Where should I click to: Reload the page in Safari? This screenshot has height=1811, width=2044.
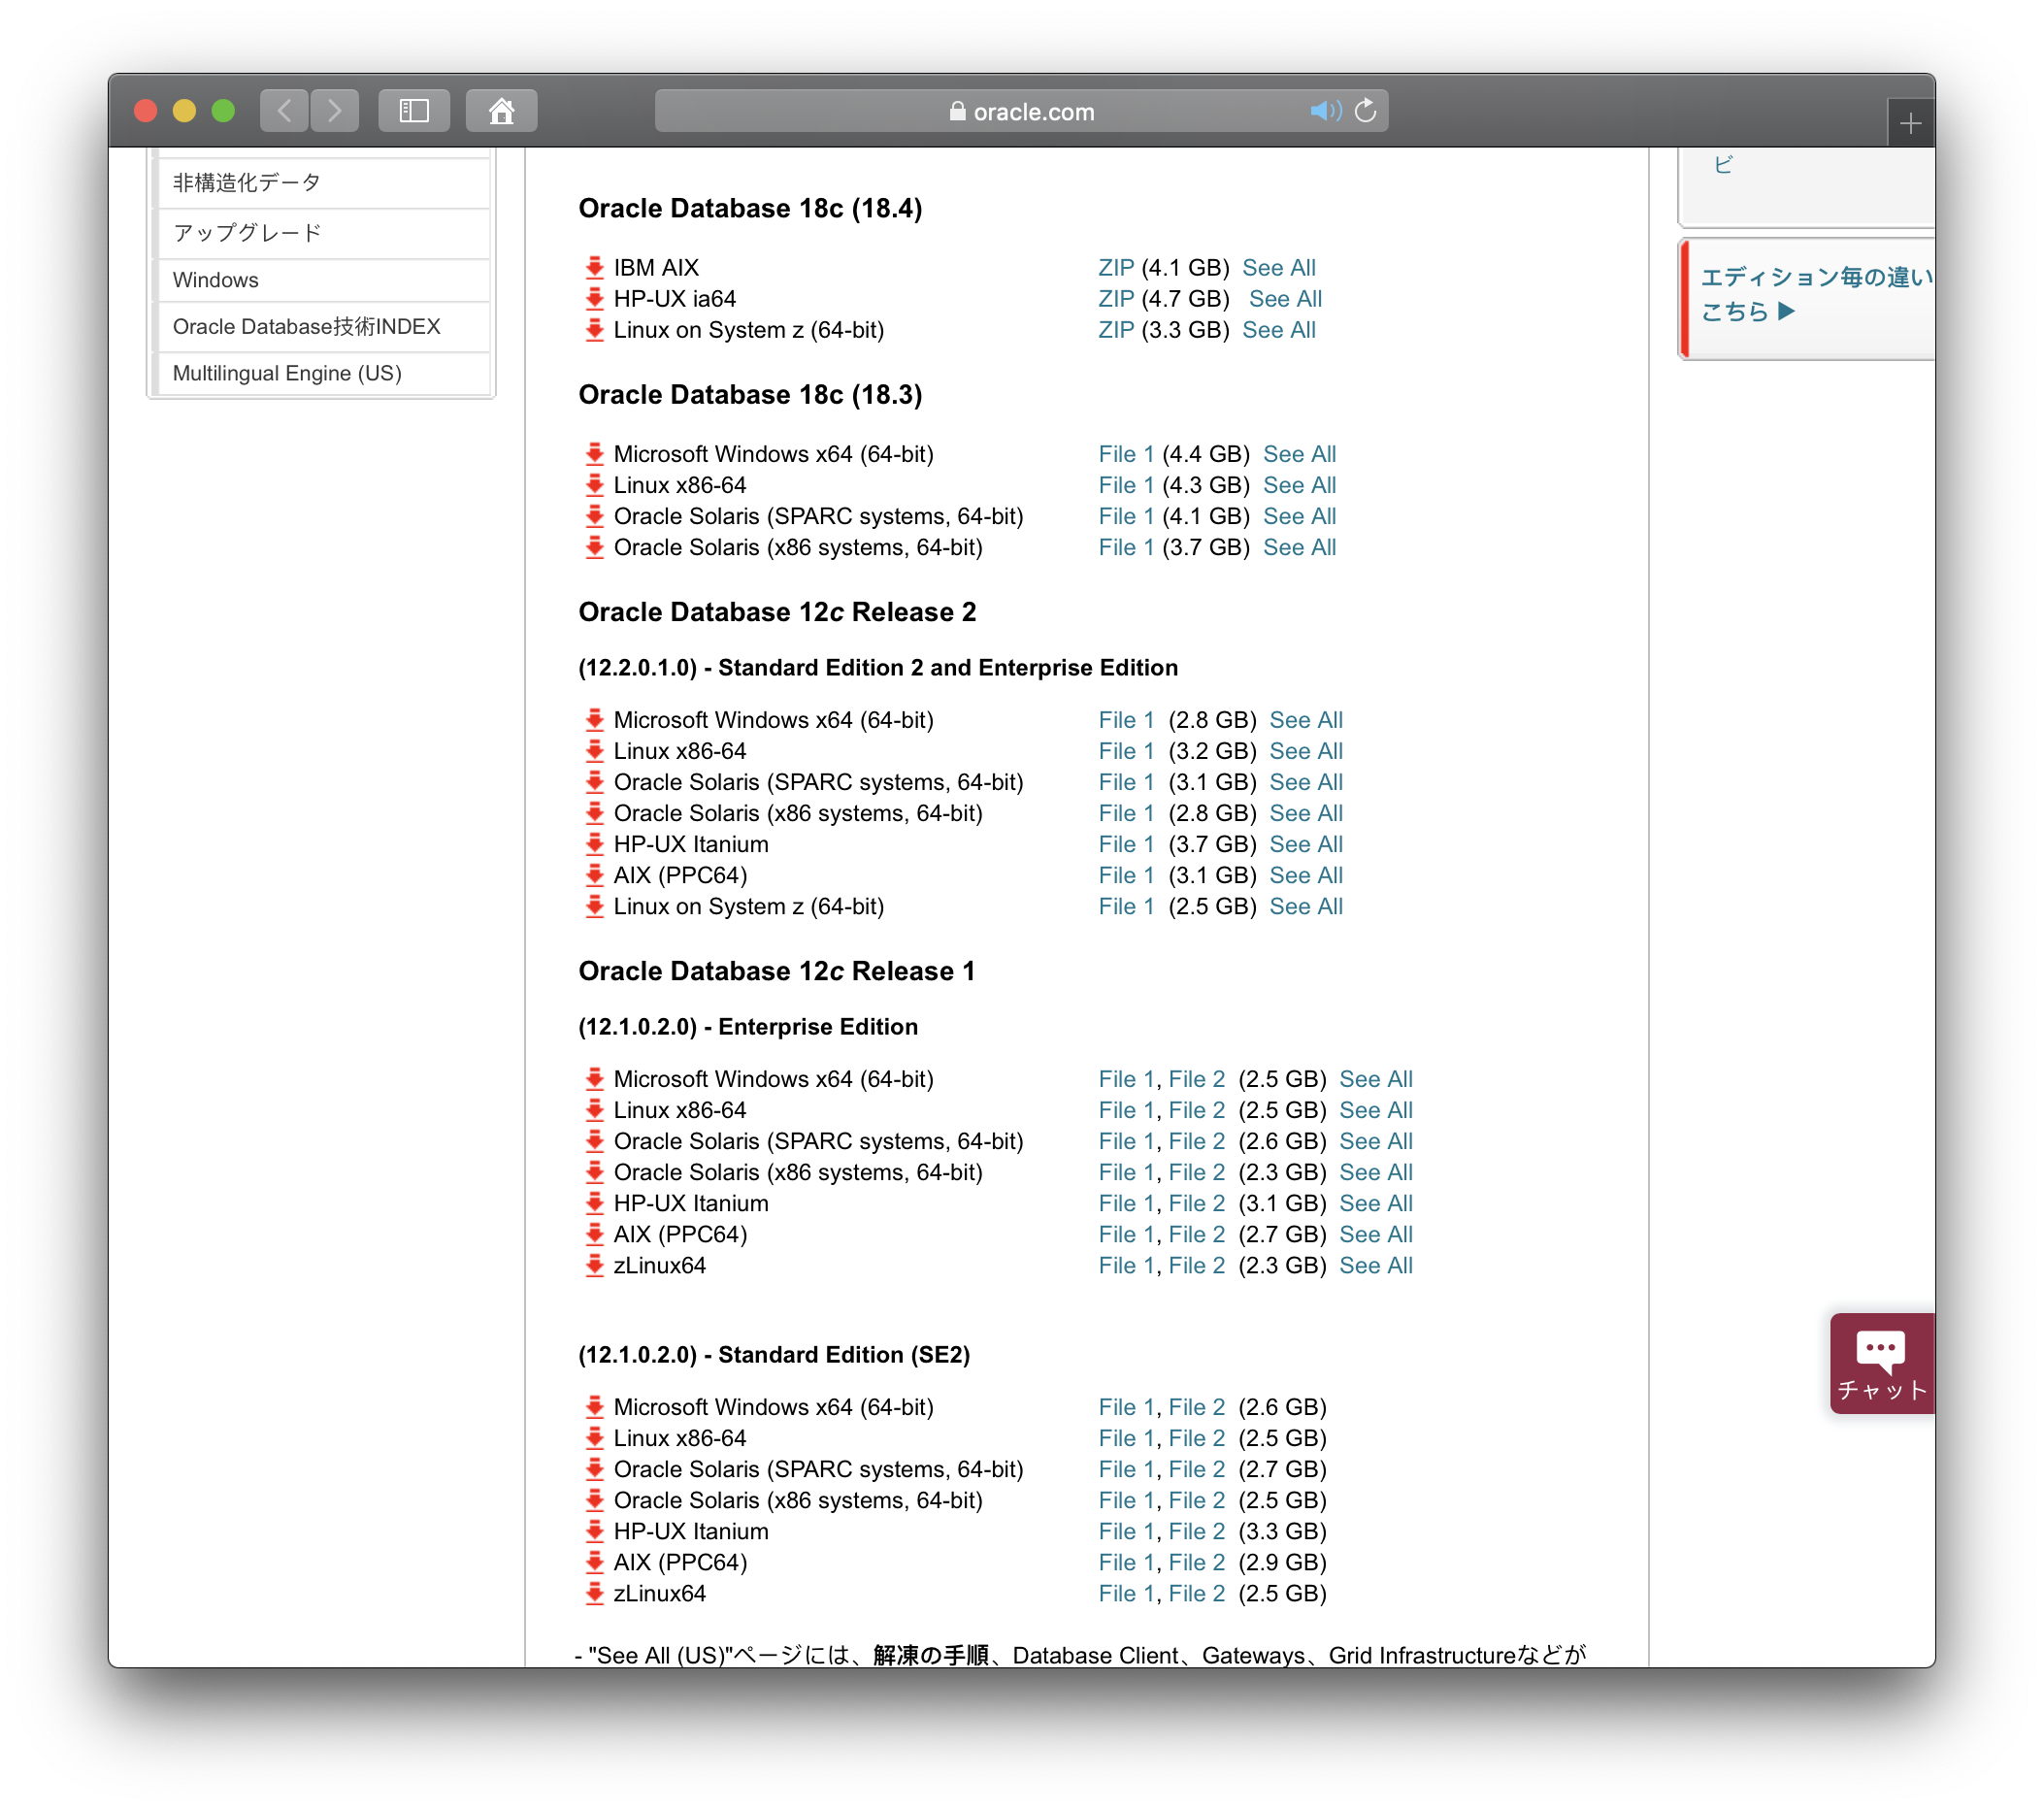(x=1366, y=111)
